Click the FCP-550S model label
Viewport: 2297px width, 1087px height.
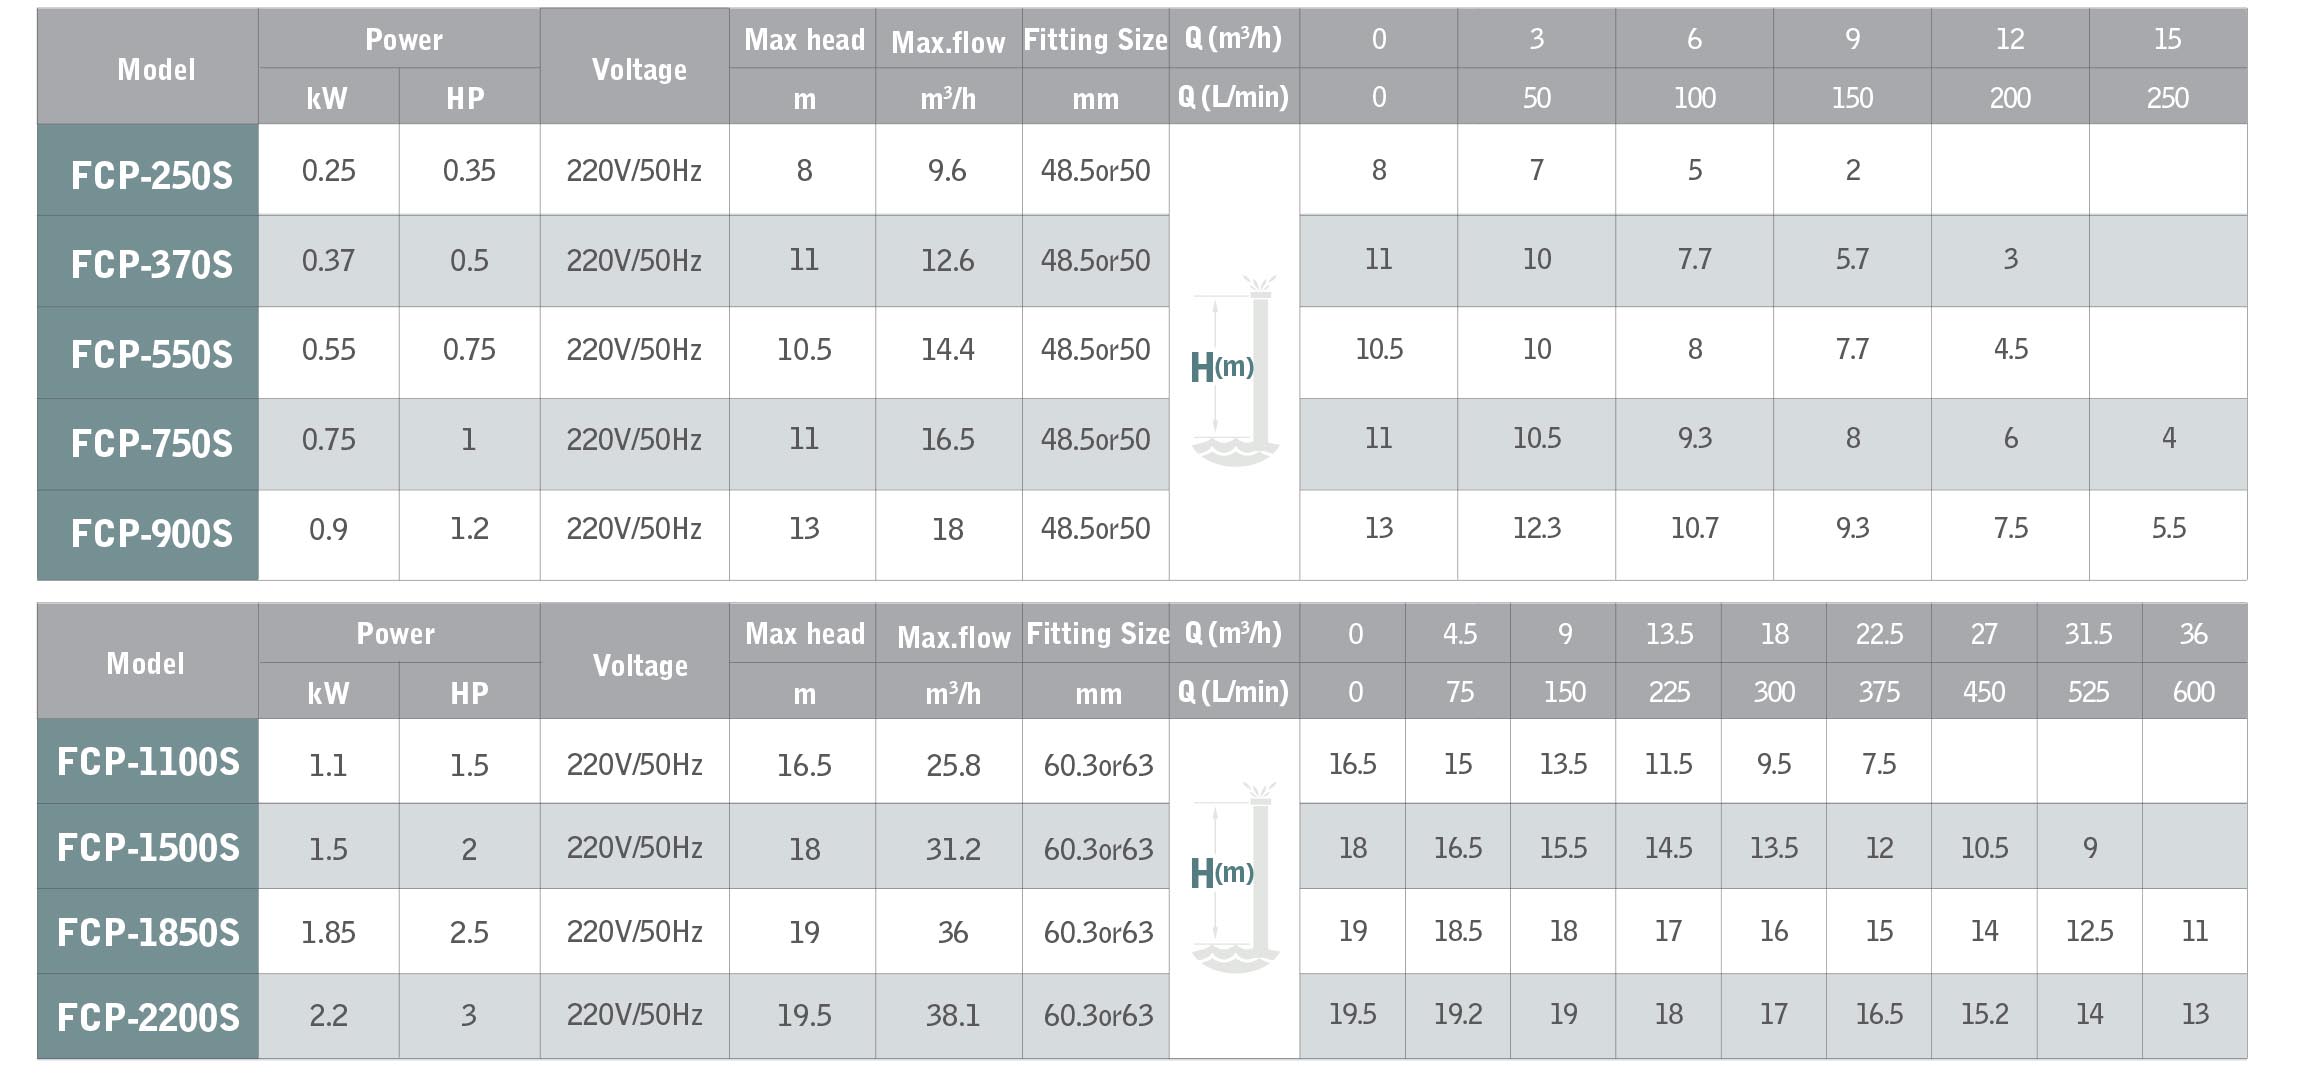coord(151,354)
